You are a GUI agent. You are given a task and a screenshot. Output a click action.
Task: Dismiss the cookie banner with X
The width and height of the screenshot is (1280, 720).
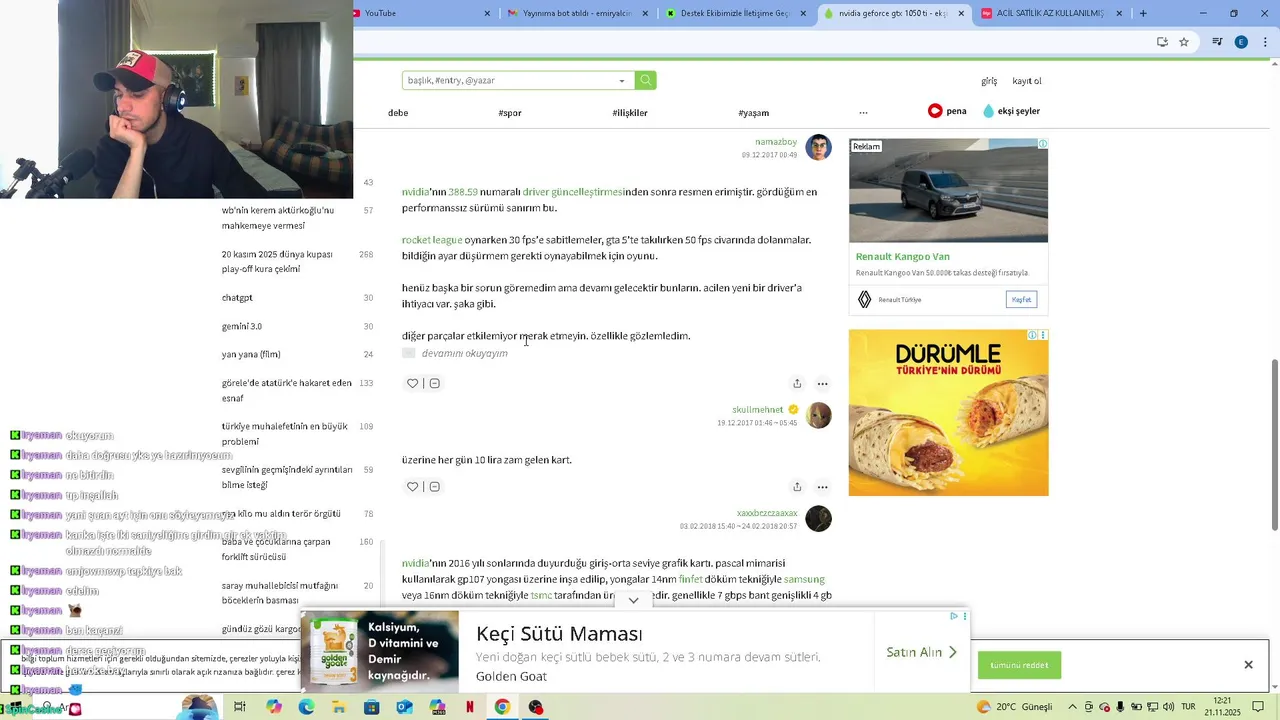(x=1248, y=665)
